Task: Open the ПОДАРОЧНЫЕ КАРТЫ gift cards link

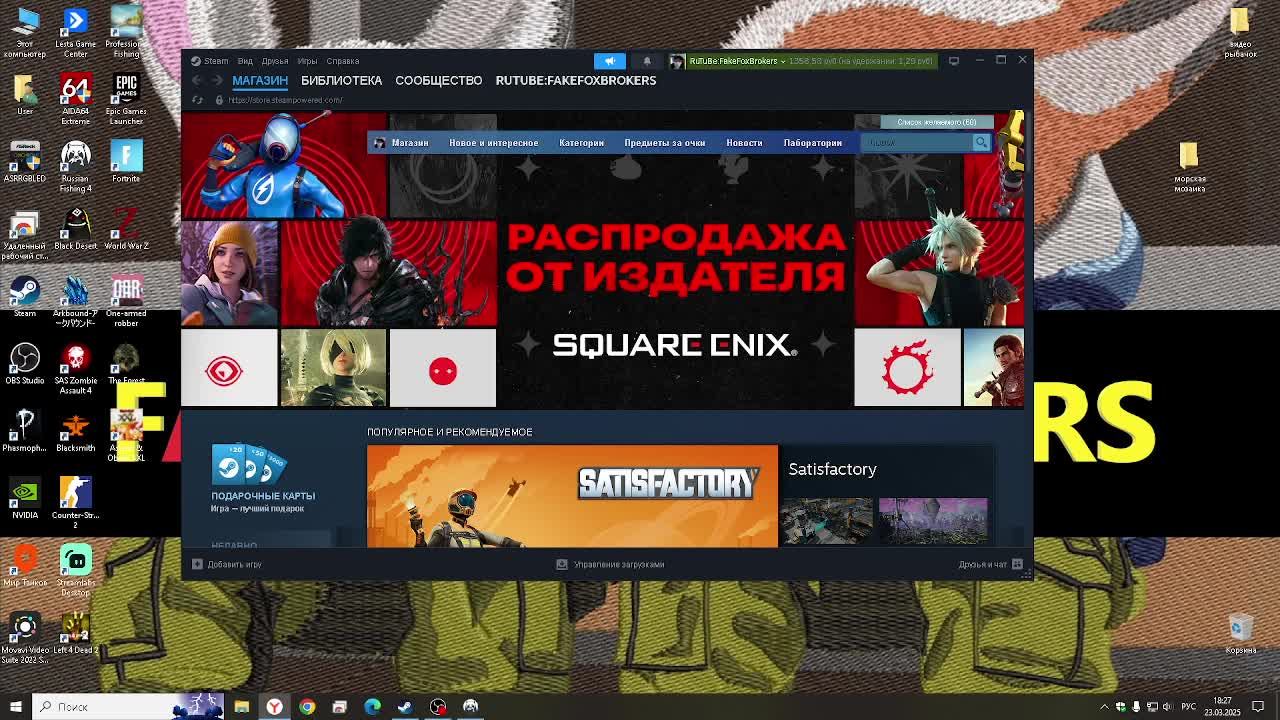Action: (x=263, y=496)
